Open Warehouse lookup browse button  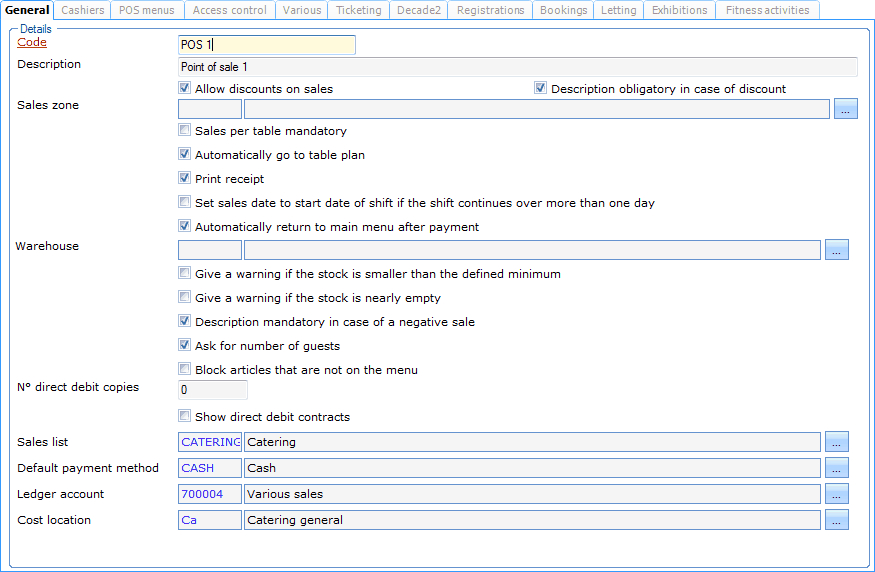837,250
